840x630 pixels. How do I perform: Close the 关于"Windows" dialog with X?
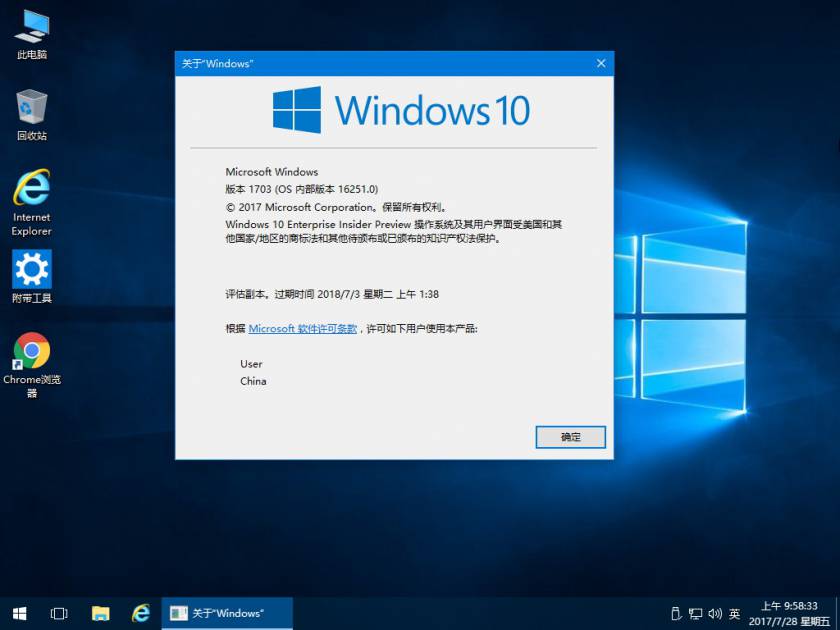(601, 63)
